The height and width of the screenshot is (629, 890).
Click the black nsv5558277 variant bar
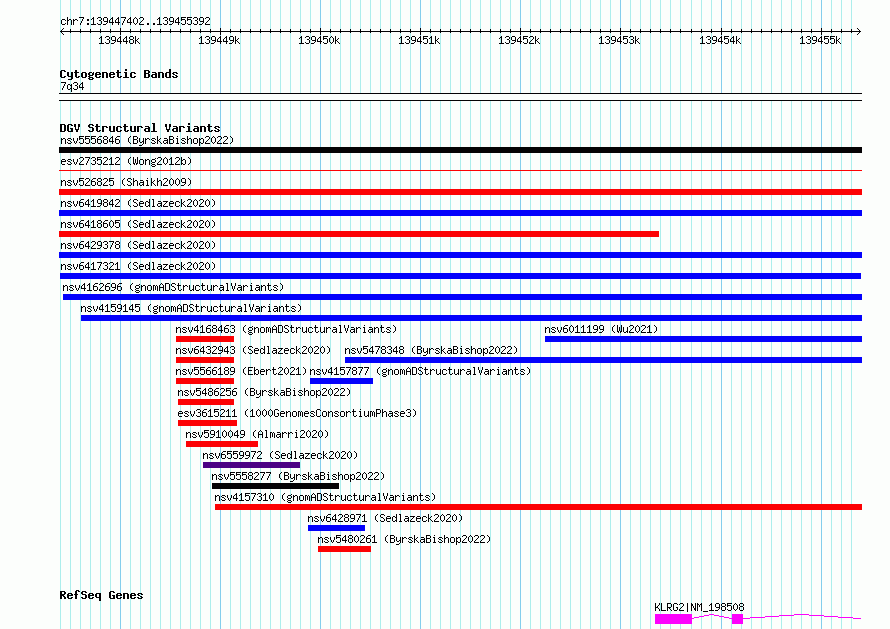coord(275,486)
